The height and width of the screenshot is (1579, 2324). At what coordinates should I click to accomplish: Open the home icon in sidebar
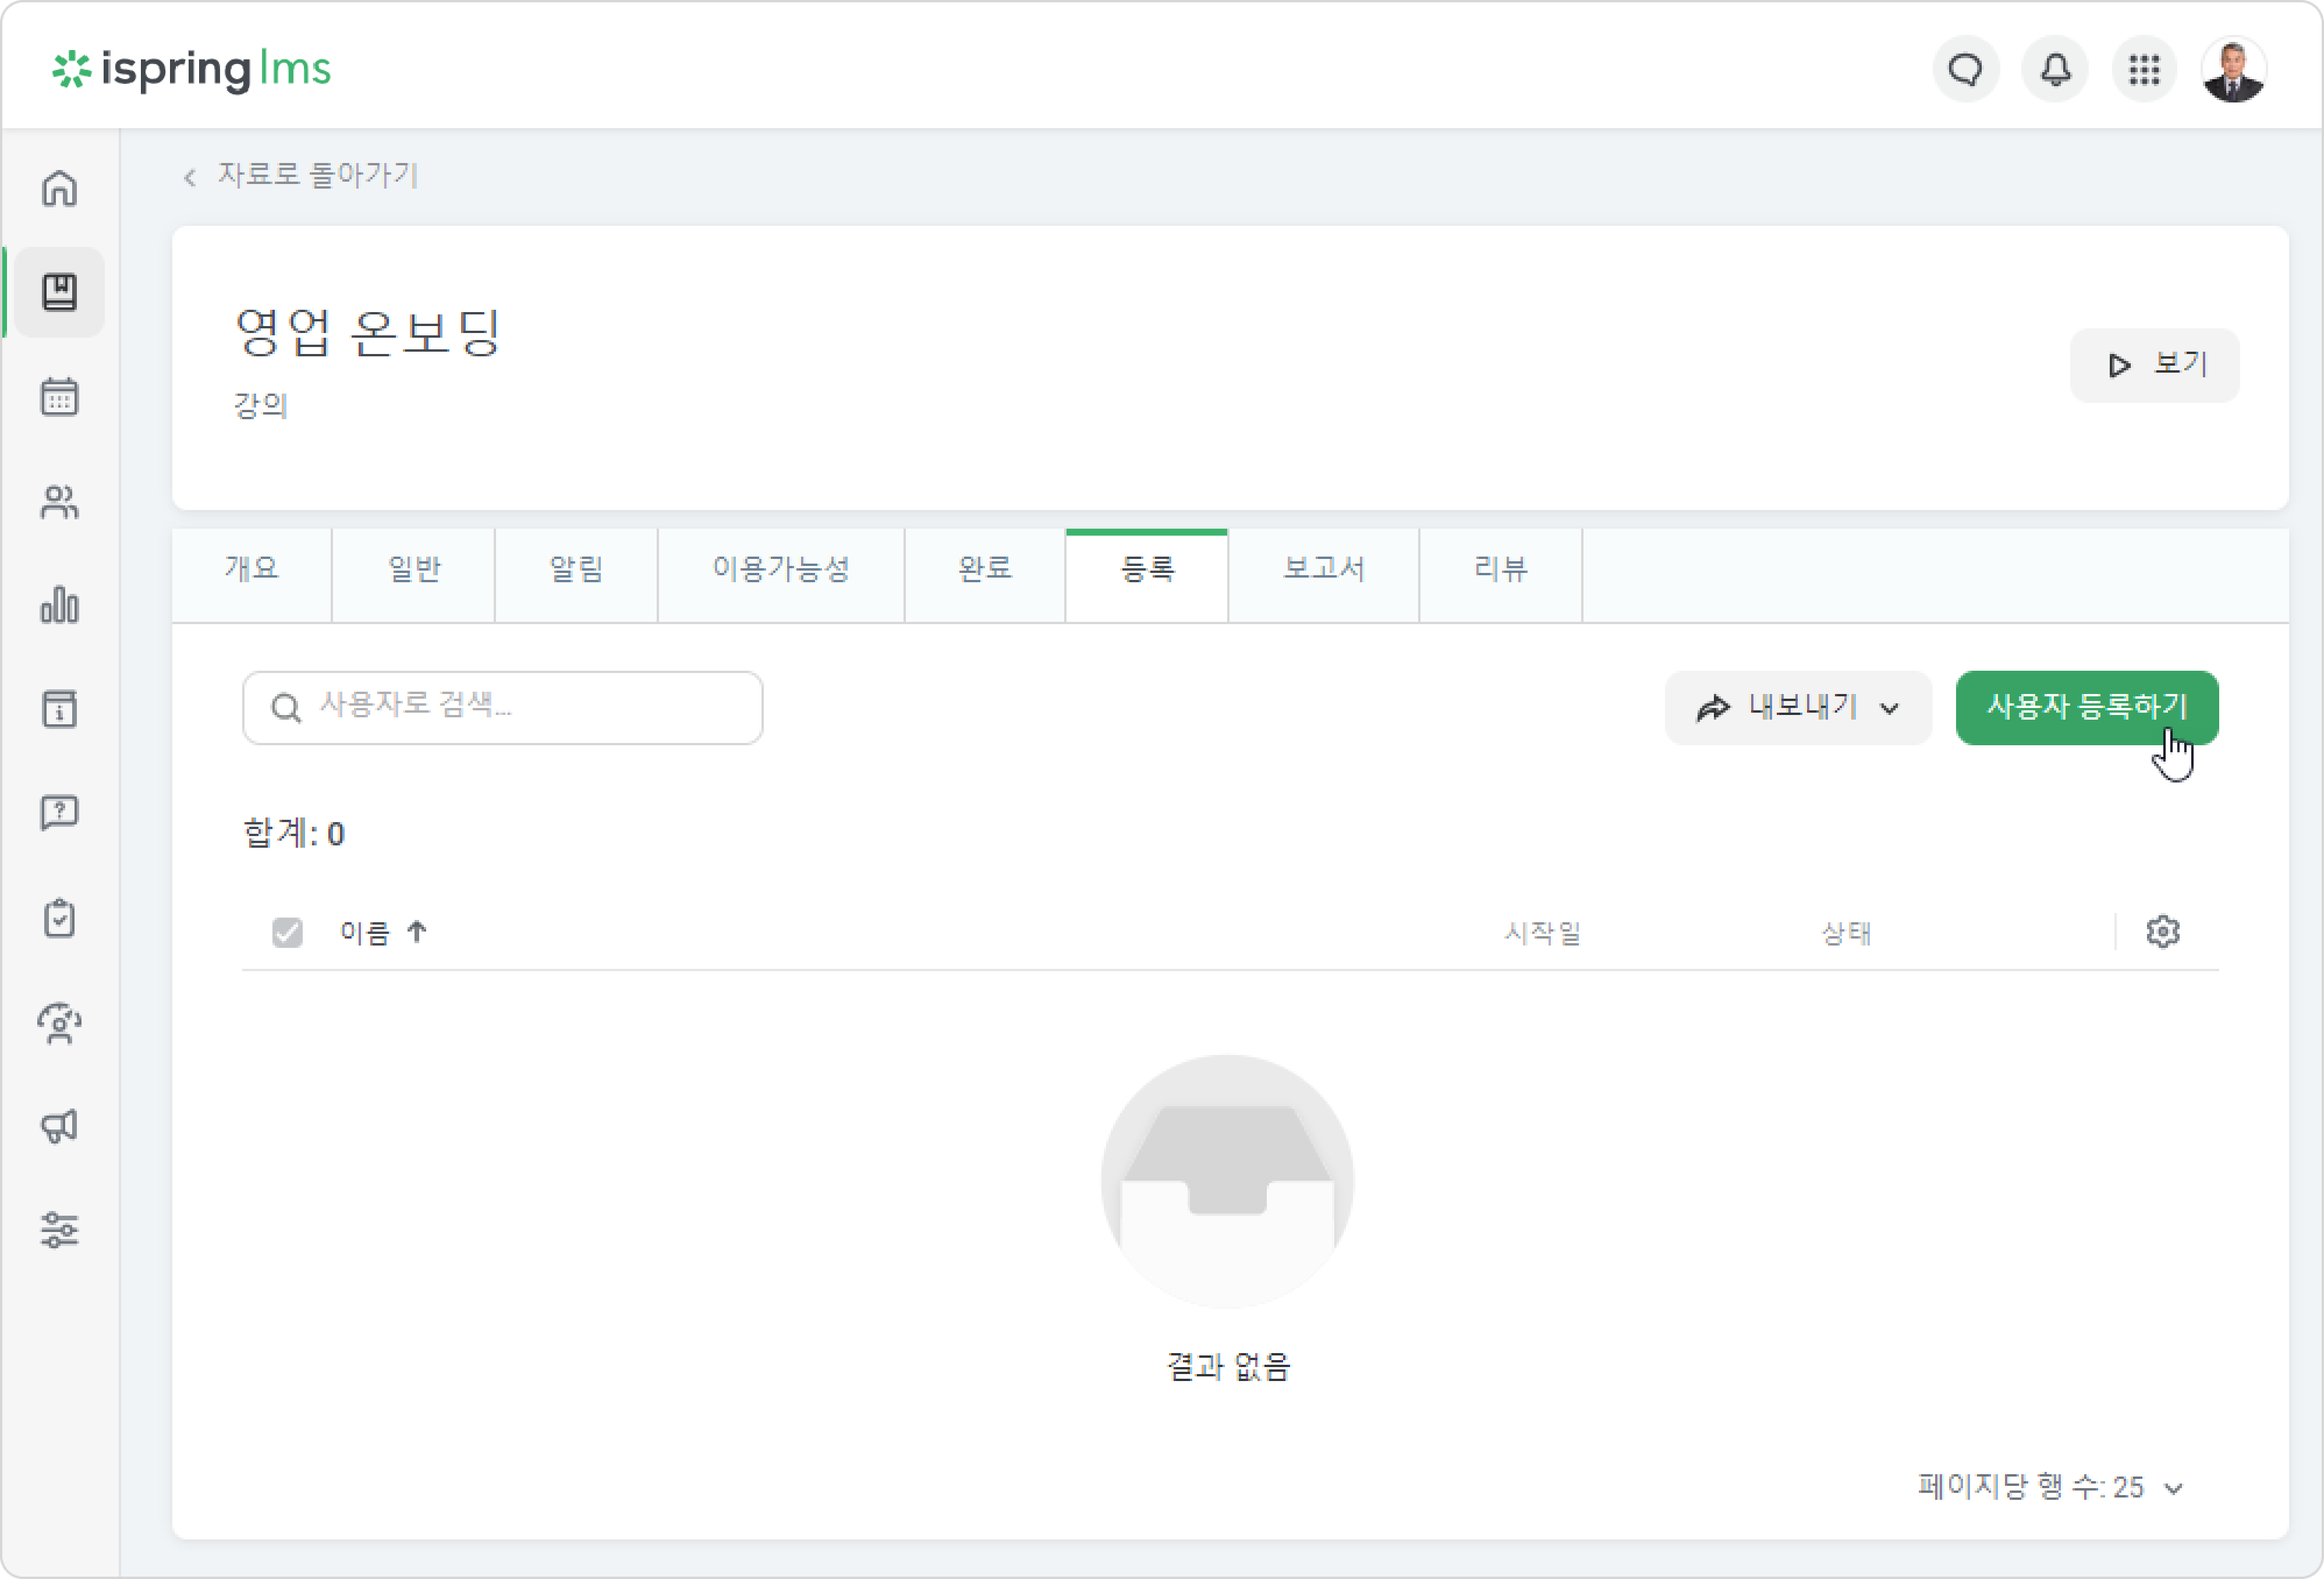tap(60, 188)
